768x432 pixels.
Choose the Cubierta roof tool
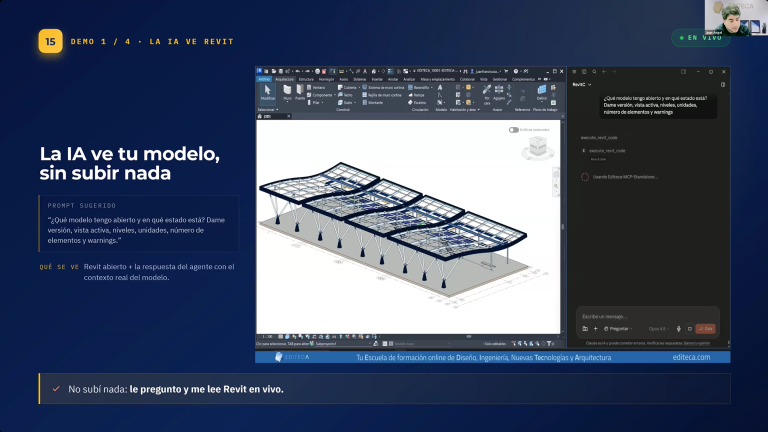347,88
